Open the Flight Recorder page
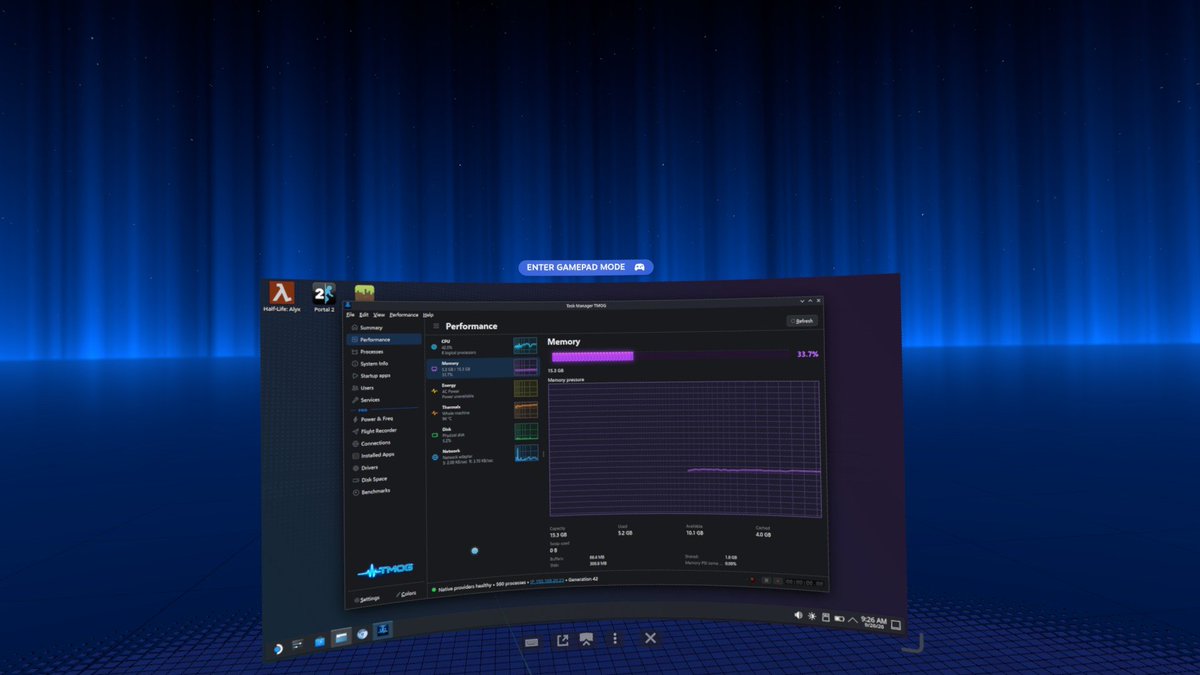Viewport: 1200px width, 675px height. pyautogui.click(x=384, y=431)
